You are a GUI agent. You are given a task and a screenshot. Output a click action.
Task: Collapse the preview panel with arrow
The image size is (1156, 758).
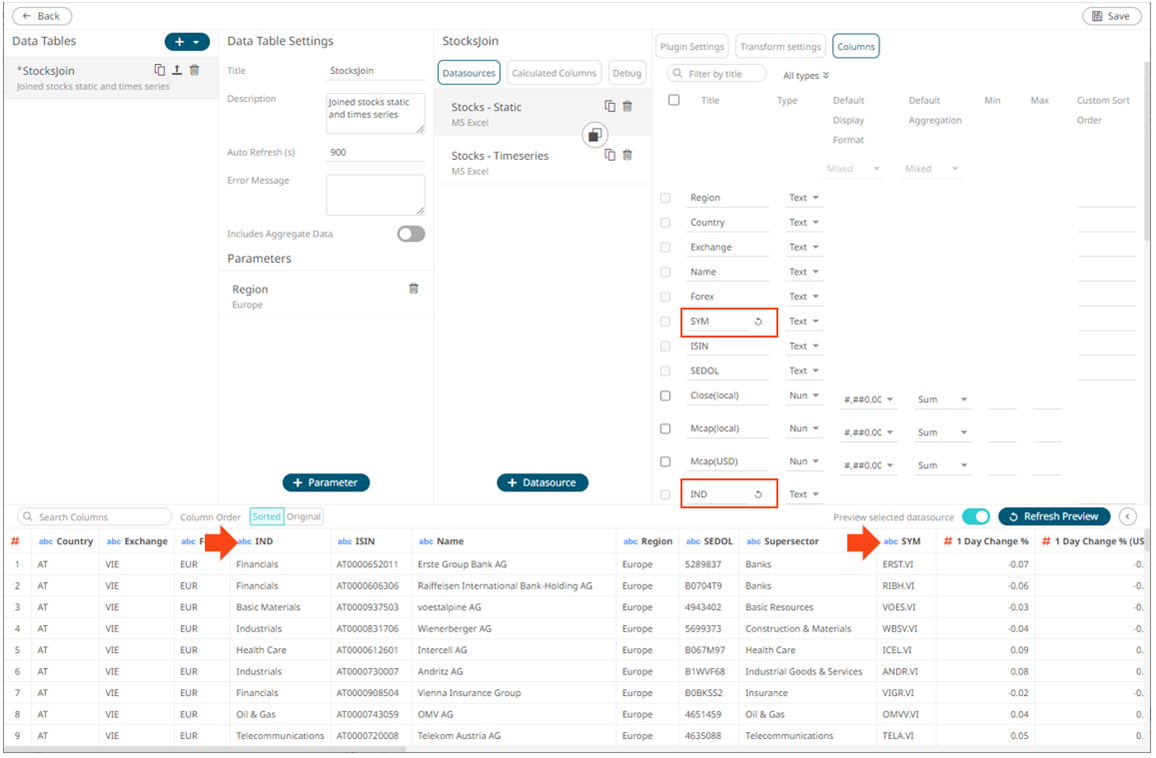(x=1128, y=517)
